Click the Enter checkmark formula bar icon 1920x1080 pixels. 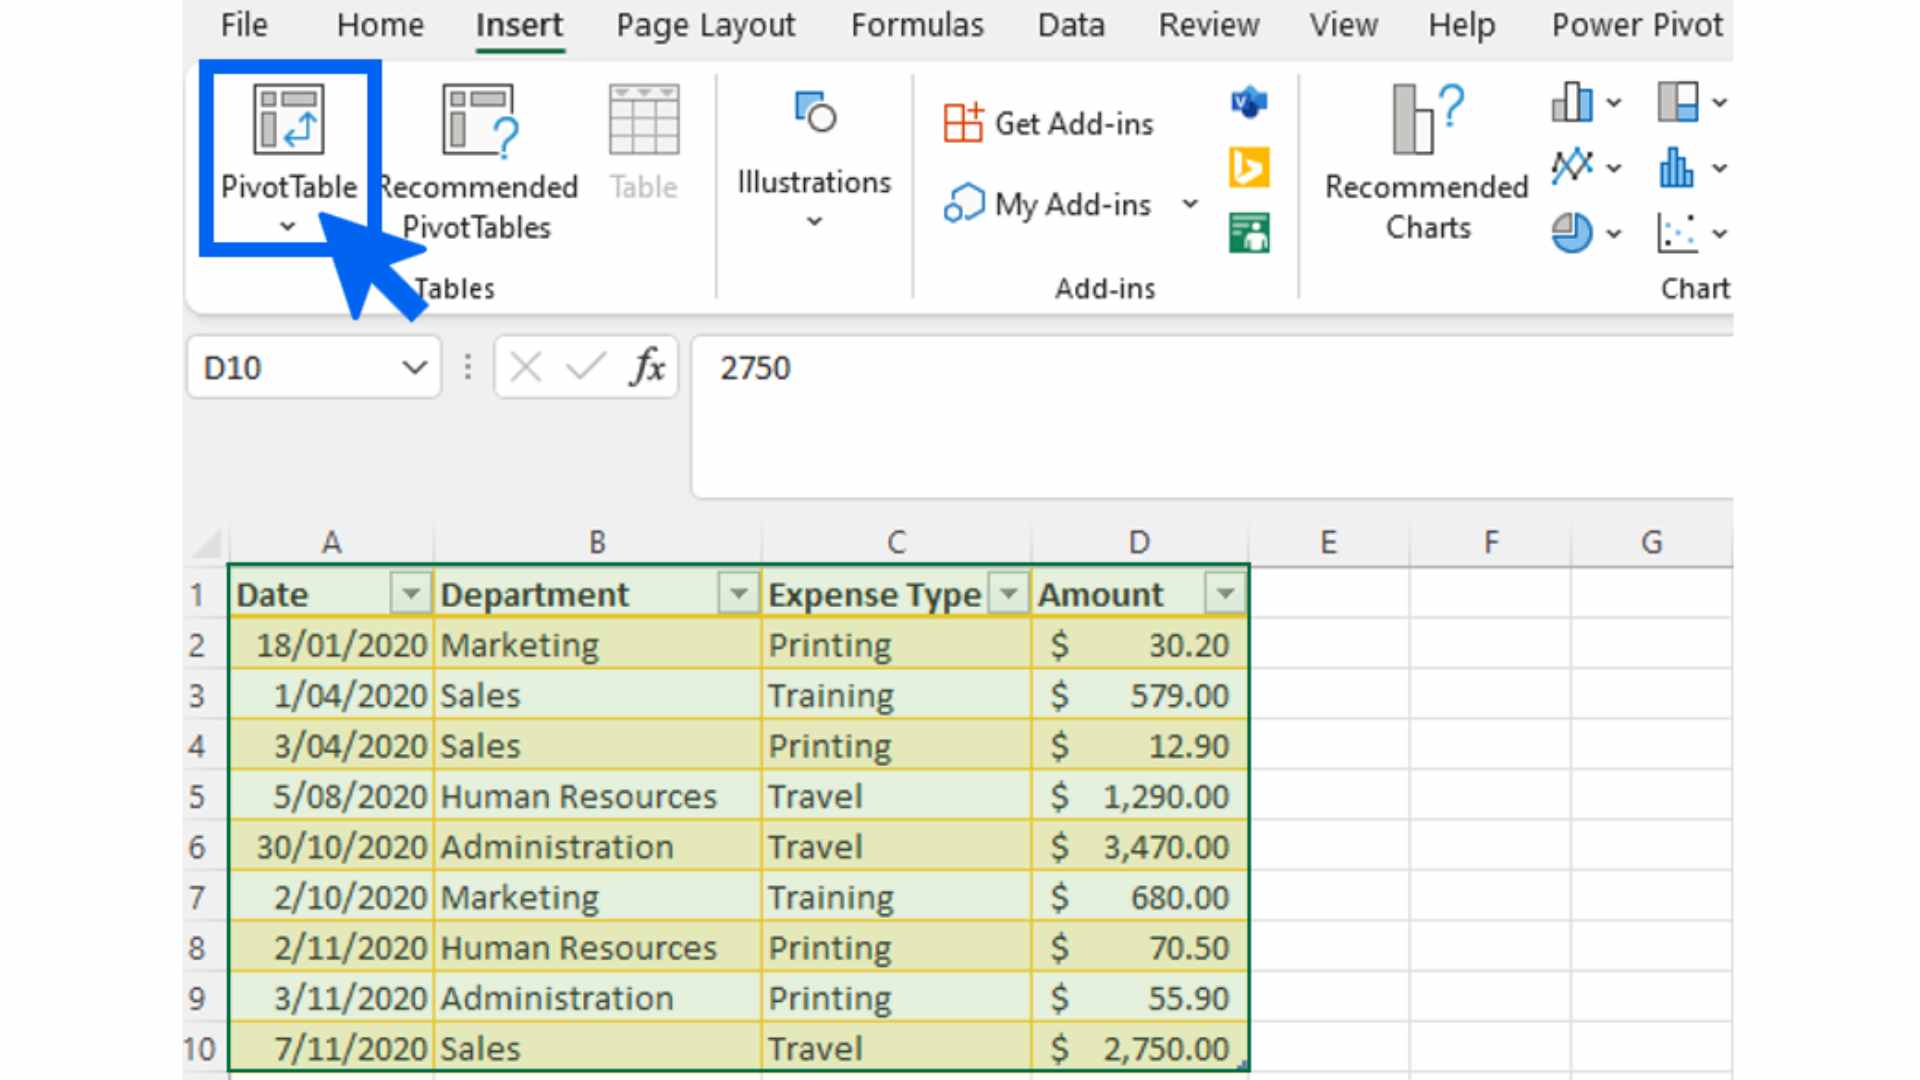pyautogui.click(x=586, y=368)
